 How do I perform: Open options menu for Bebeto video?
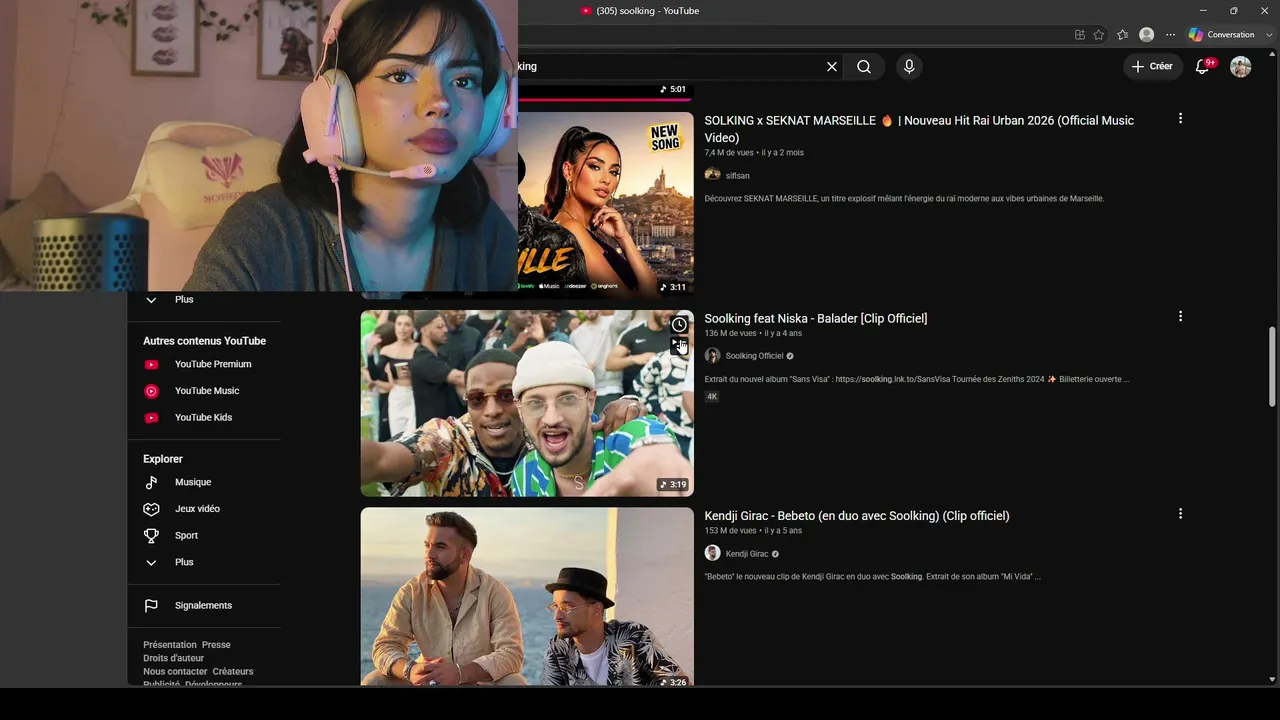tap(1180, 513)
